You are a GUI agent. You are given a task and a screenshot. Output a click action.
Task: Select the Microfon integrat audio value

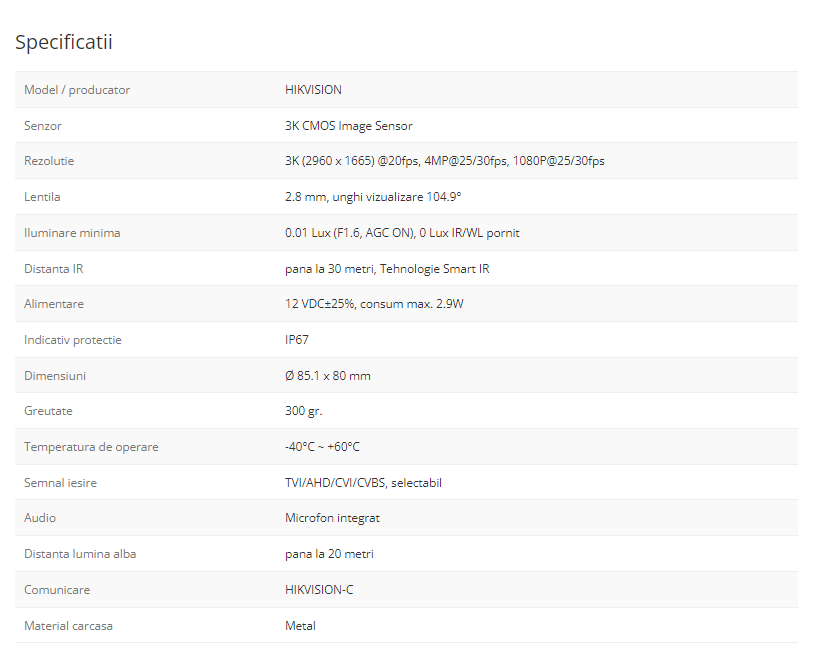pyautogui.click(x=332, y=518)
